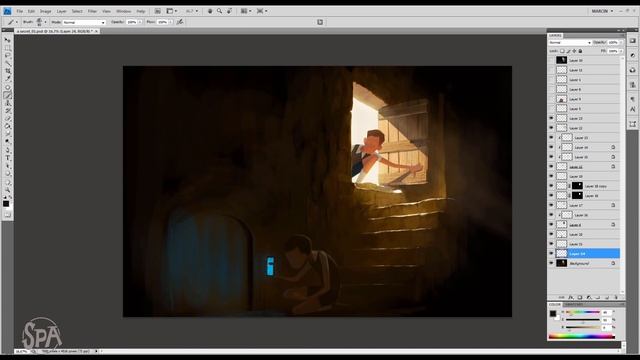Launch Bridge from the application bar
640x360 pixels.
pos(158,11)
